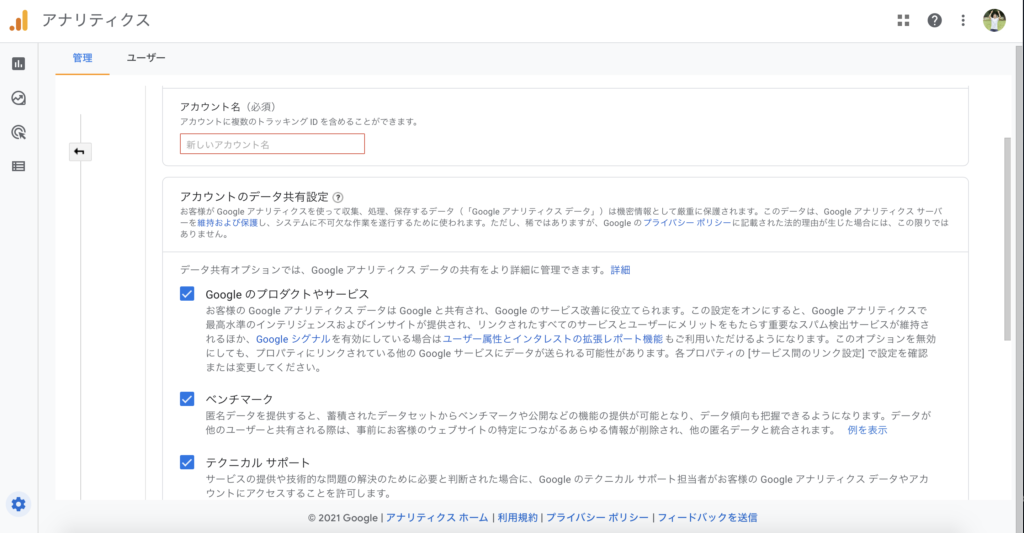Screen dimensions: 1024x533
Task: Uncheck Google のプロダクトやサービス checkbox
Action: (x=187, y=294)
